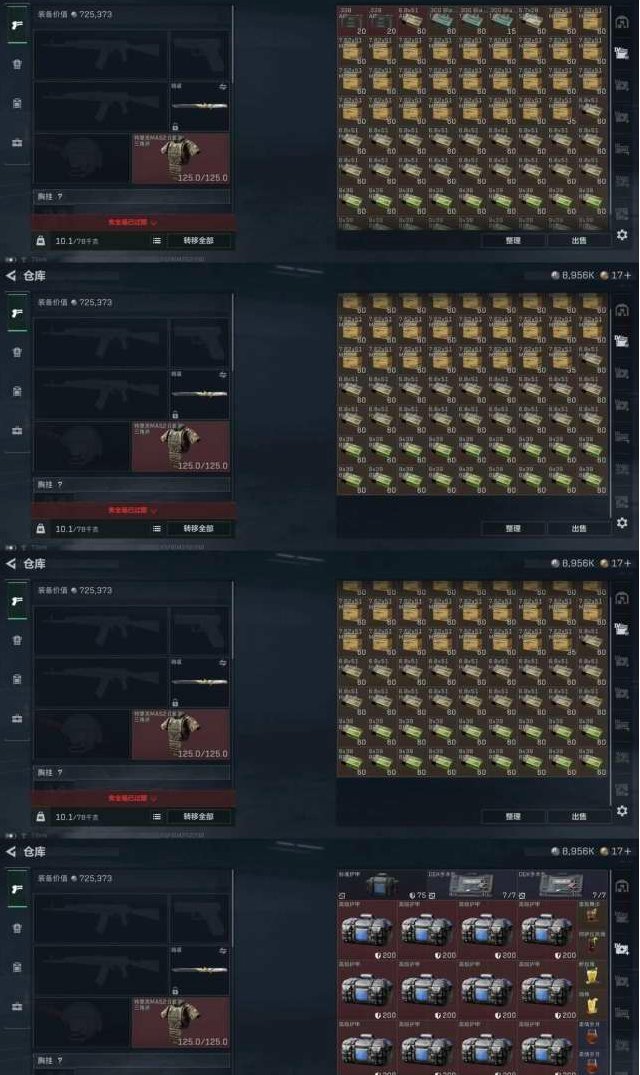Switch to the highlighted storage tab in the topmost sidebar
This screenshot has height=1075, width=640.
click(621, 53)
